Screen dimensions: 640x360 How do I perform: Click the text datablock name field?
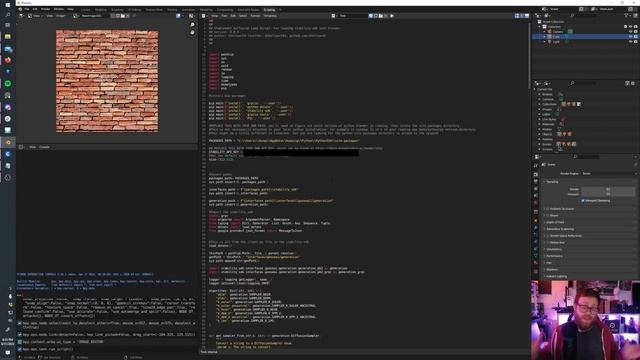click(353, 16)
